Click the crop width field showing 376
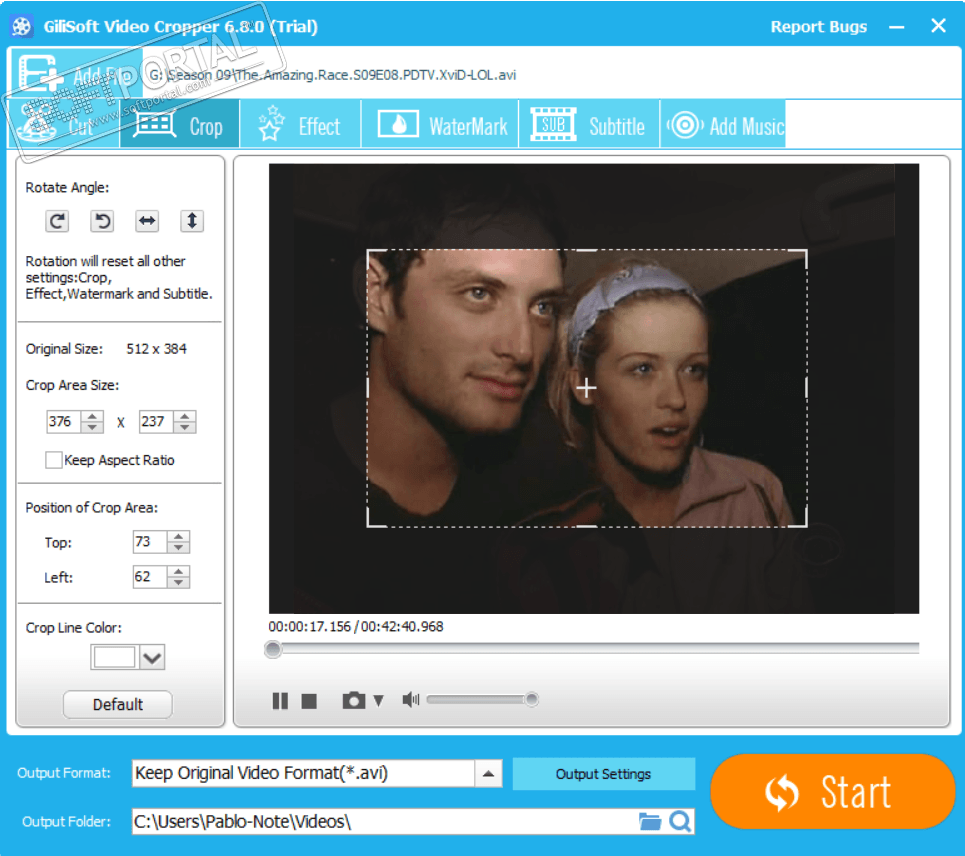Screen dimensions: 965x856 [x=64, y=422]
